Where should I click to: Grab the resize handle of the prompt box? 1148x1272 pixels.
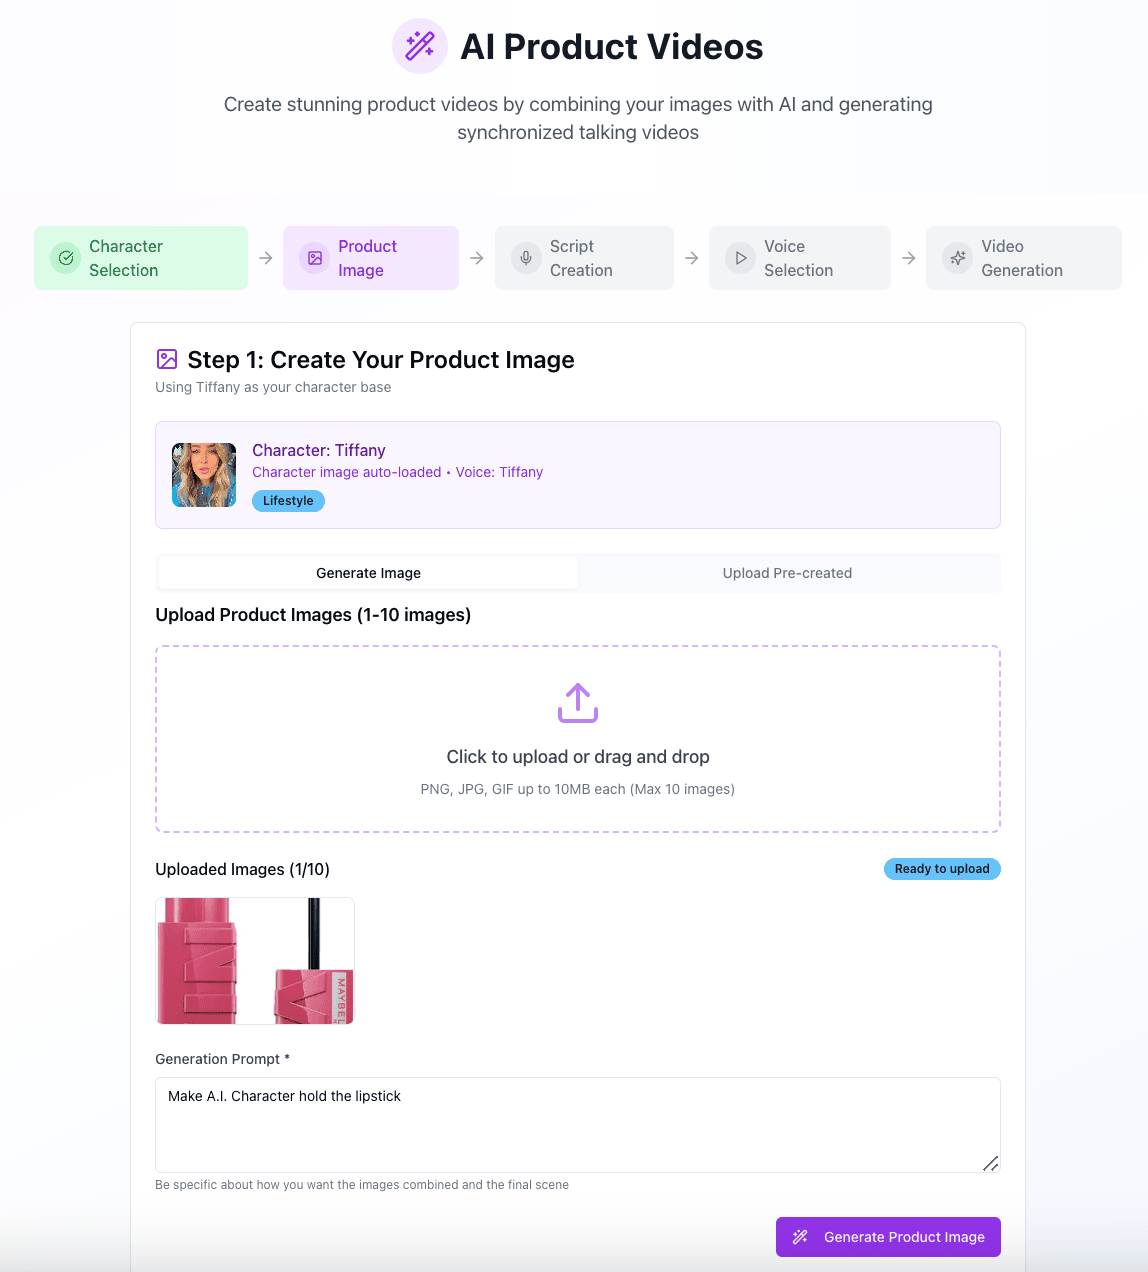[990, 1163]
